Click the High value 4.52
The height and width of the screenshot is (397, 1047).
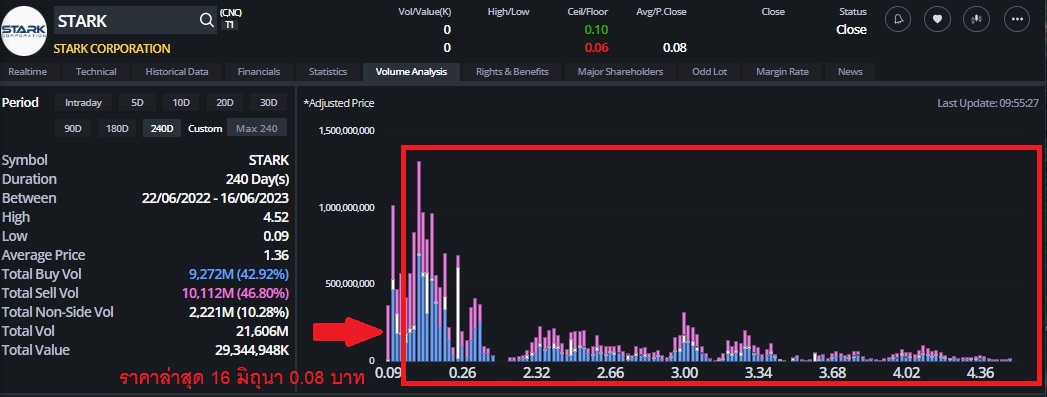[x=277, y=217]
